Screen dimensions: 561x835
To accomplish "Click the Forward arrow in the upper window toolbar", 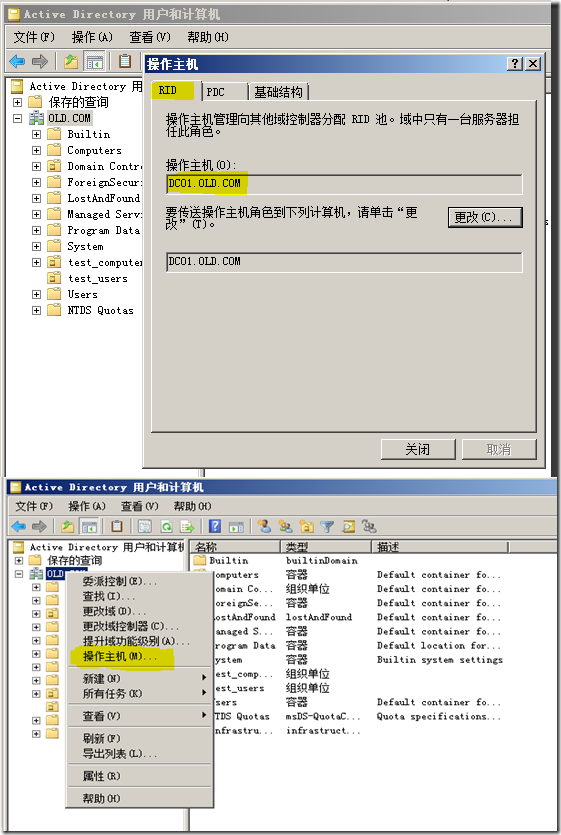I will pos(40,61).
